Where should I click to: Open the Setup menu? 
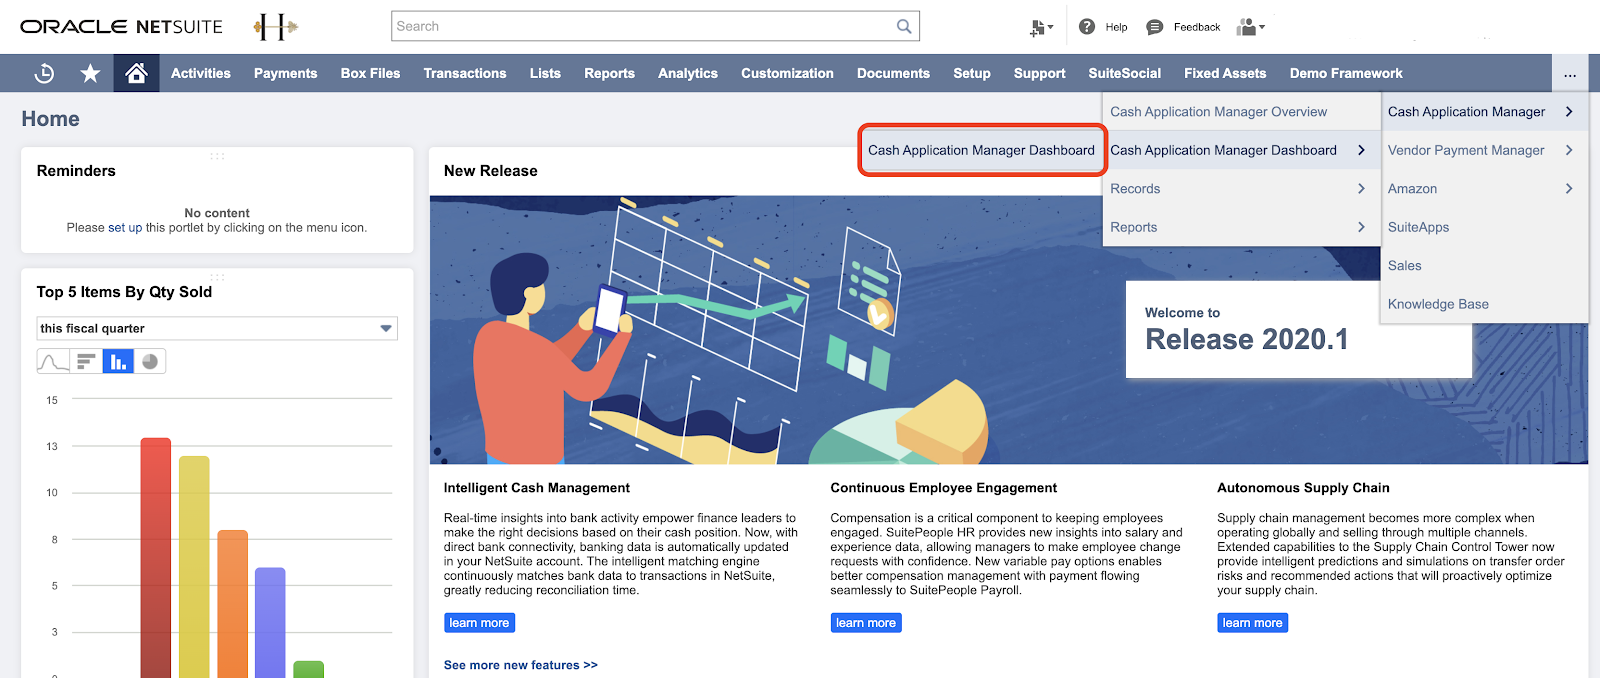click(972, 73)
